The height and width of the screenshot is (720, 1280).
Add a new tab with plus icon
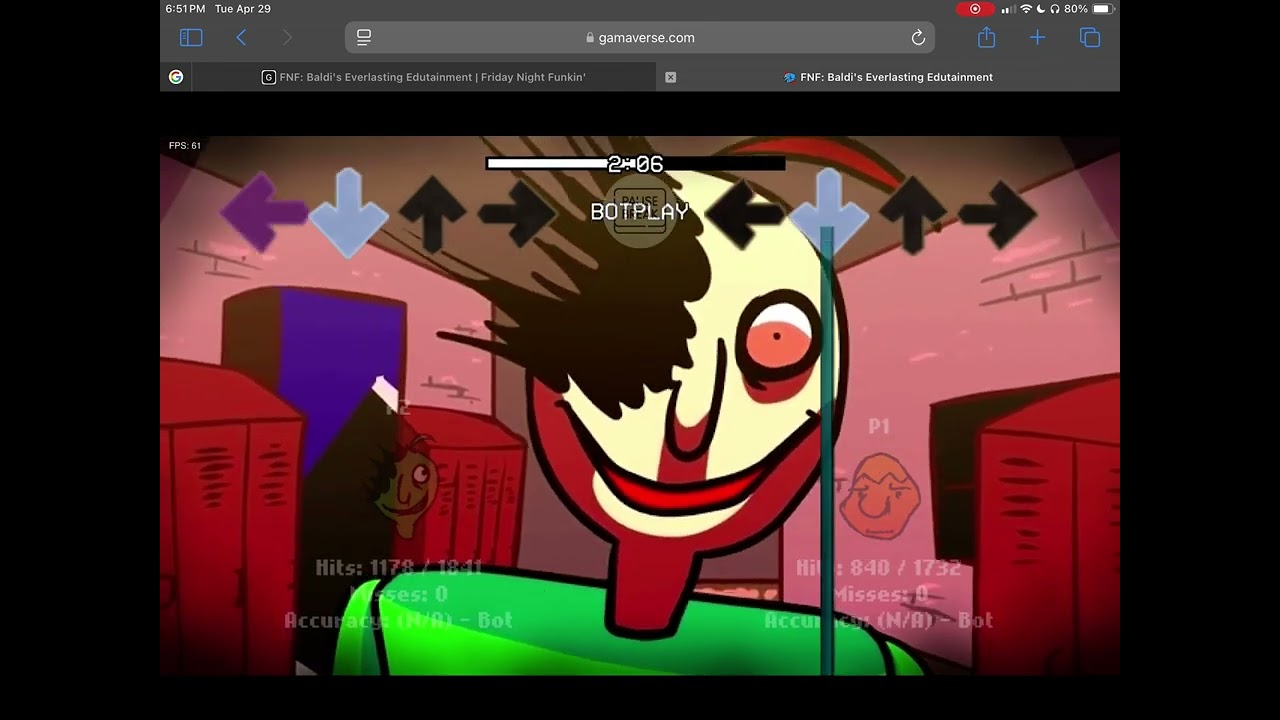(x=1037, y=38)
